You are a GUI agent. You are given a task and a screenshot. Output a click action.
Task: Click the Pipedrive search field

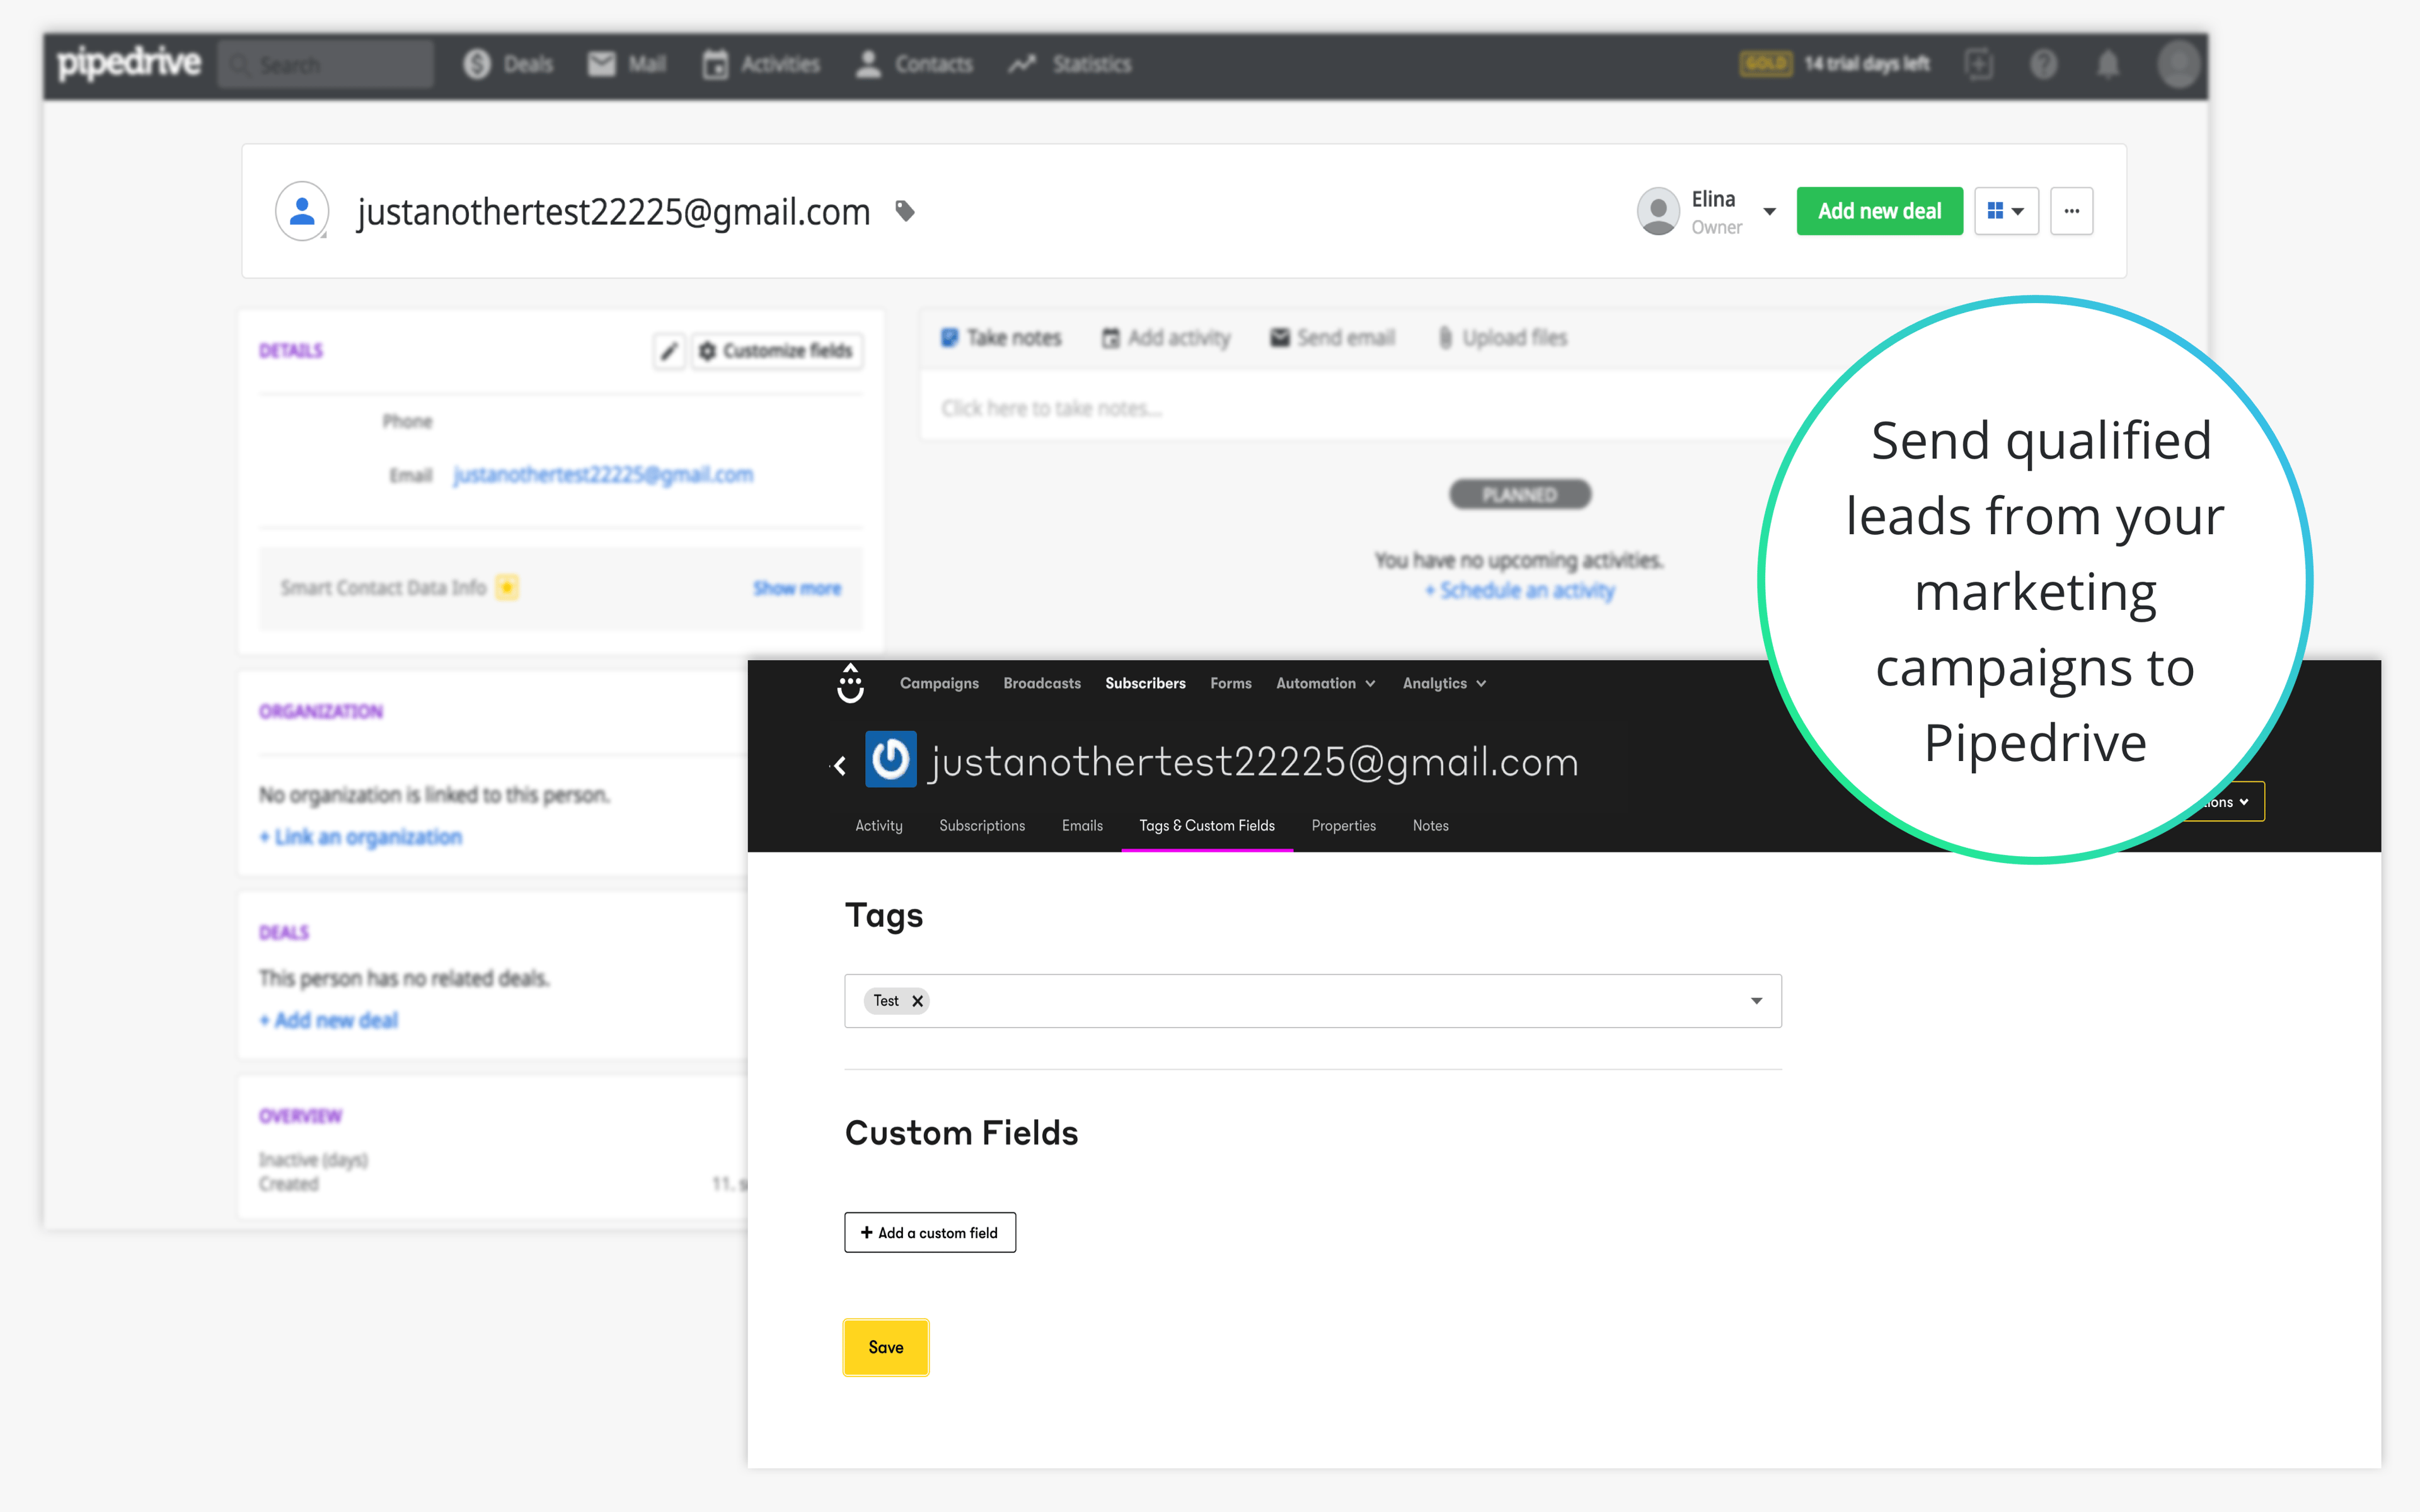pos(326,65)
